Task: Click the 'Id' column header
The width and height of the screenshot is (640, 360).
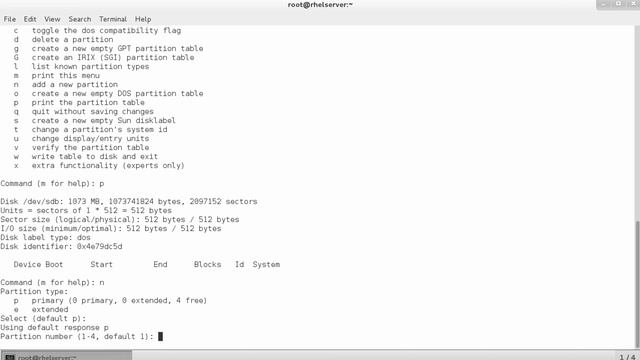Action: point(239,264)
